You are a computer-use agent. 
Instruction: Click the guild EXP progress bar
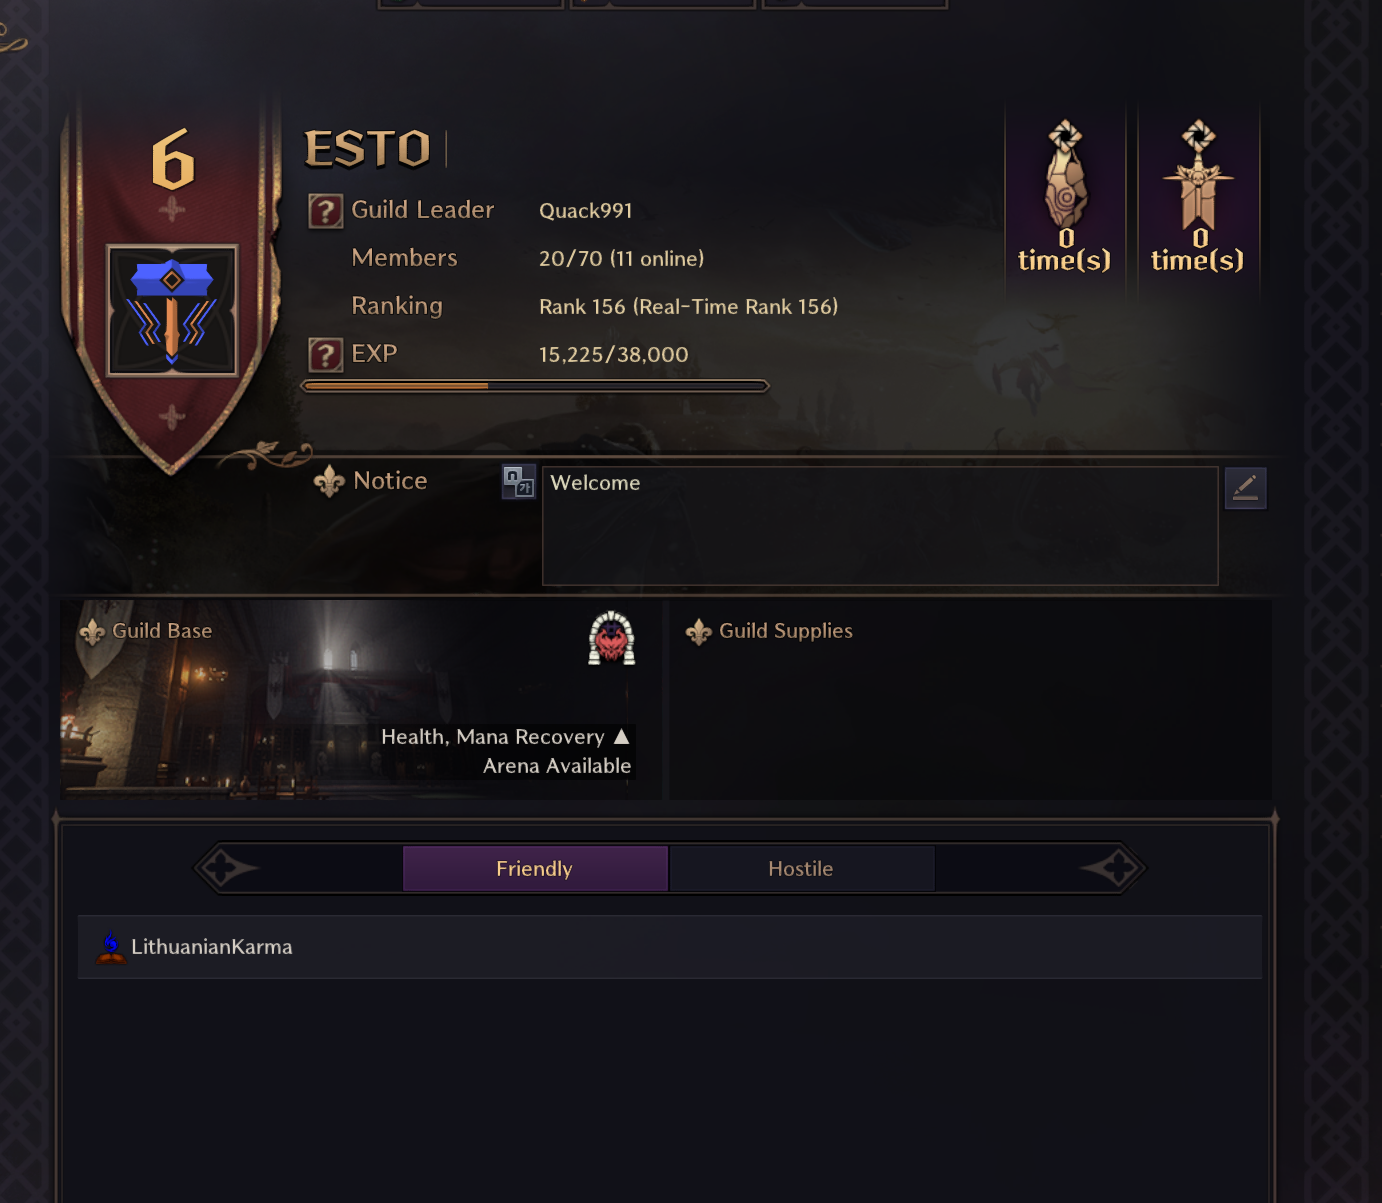point(535,386)
